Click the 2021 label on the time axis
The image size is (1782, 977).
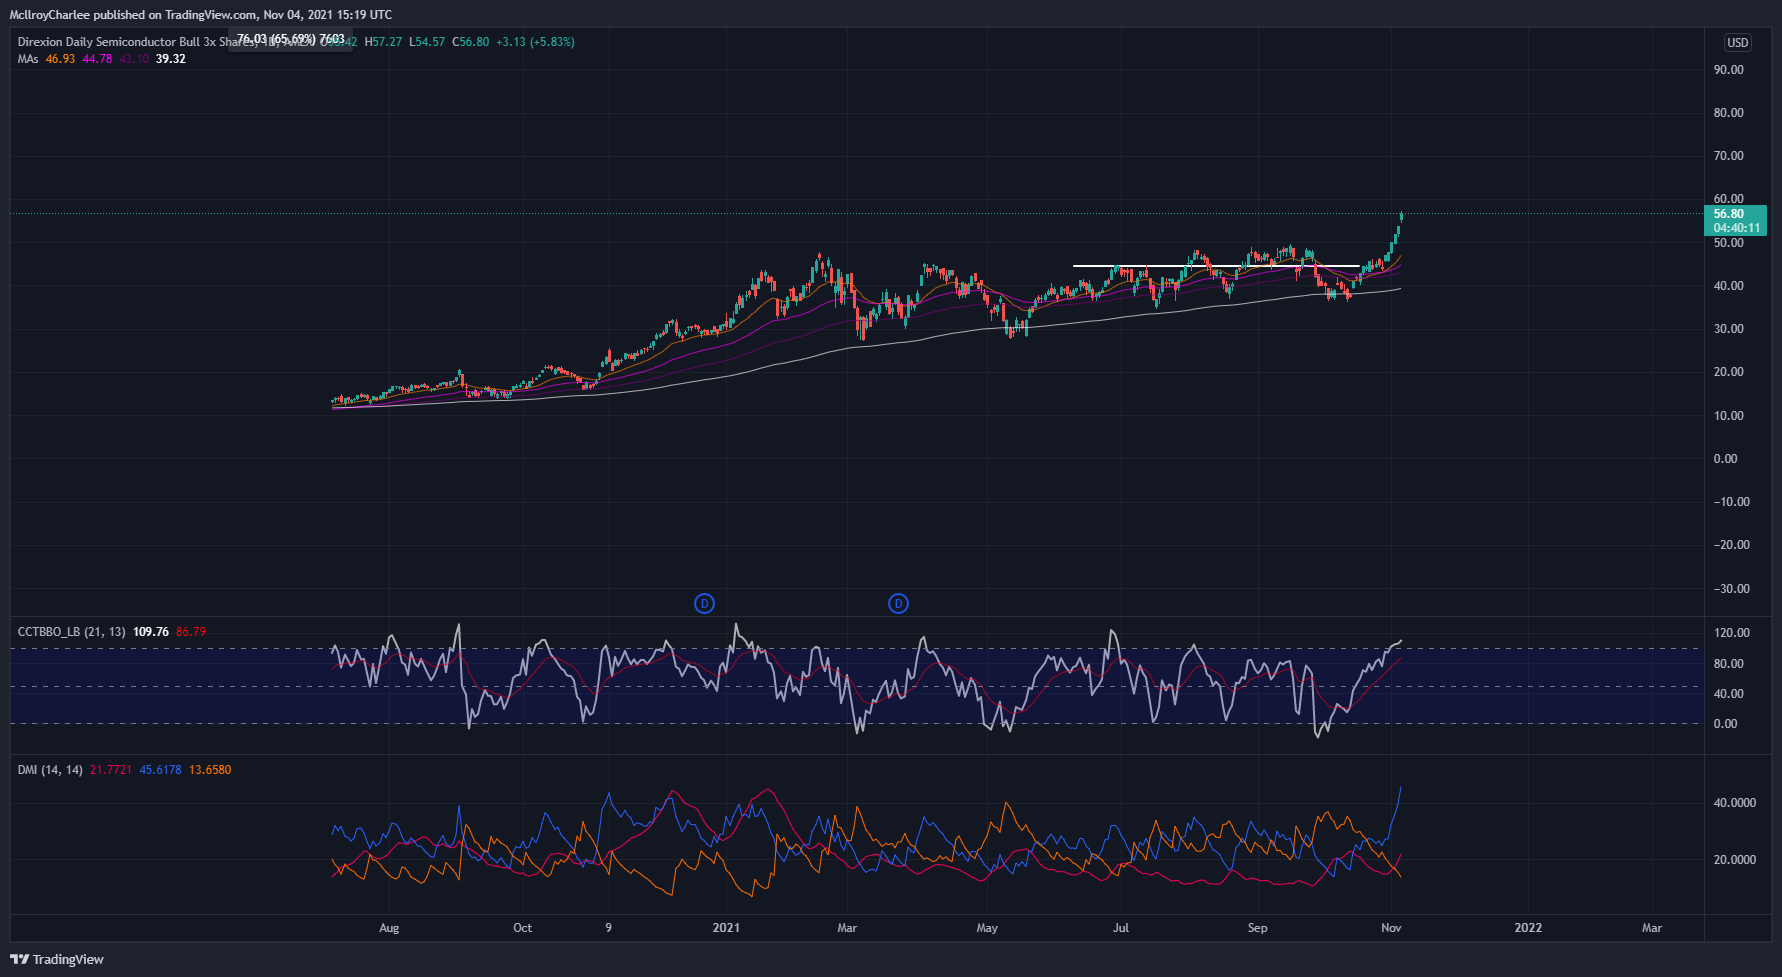(x=726, y=928)
